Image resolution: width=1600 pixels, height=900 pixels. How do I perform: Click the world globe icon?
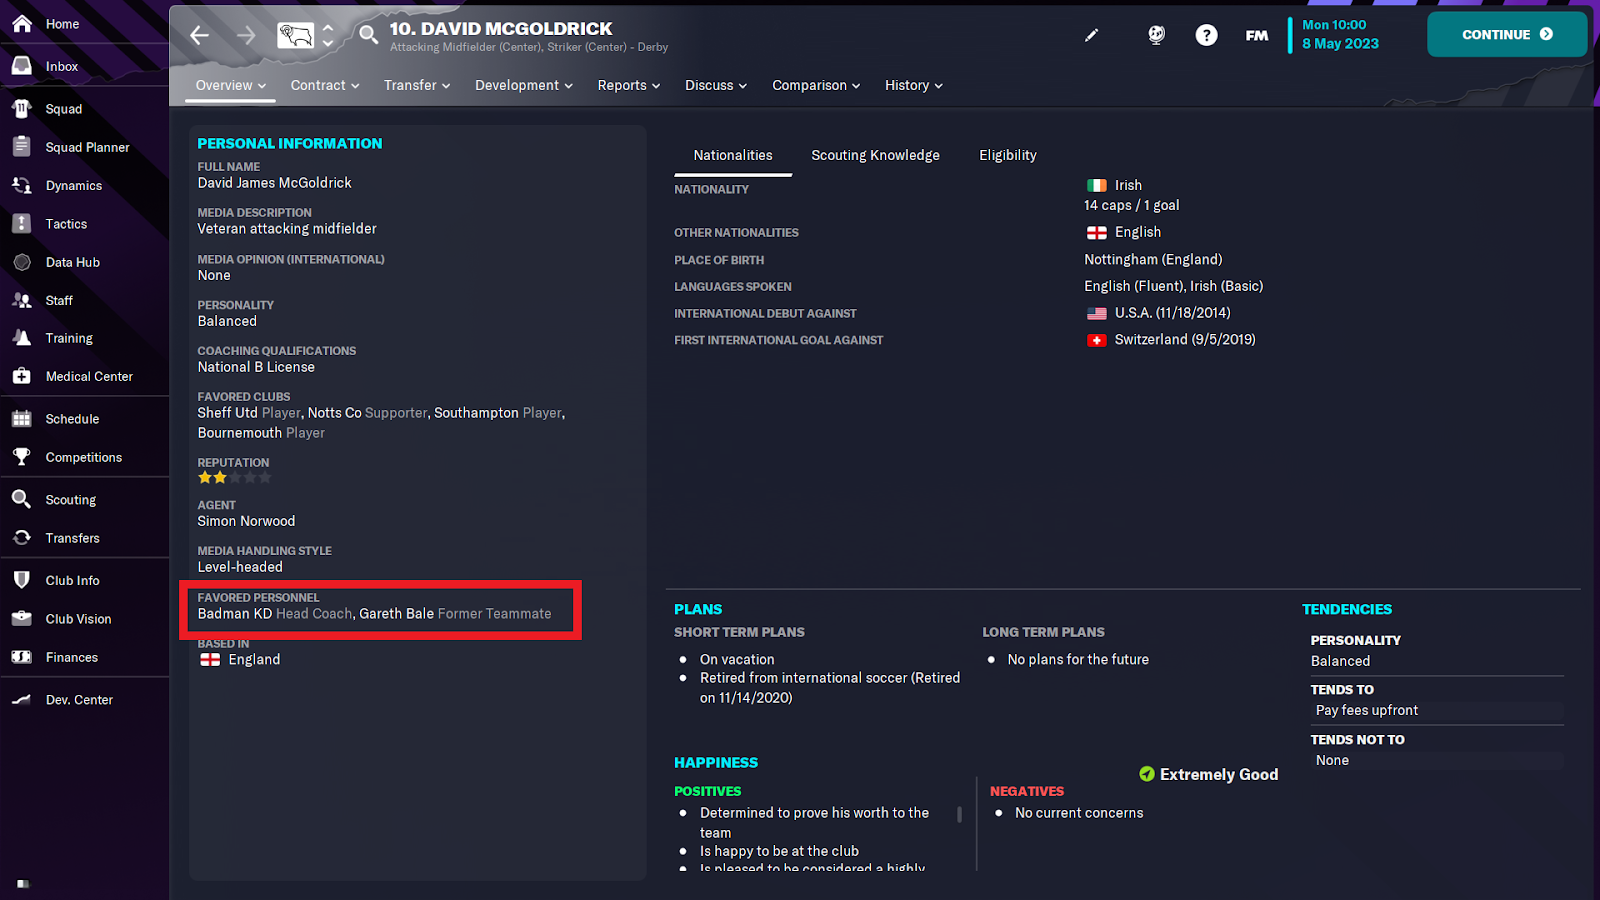1156,36
